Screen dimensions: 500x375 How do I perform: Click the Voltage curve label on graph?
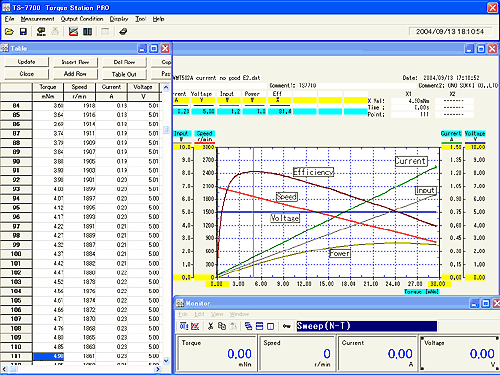click(x=285, y=218)
